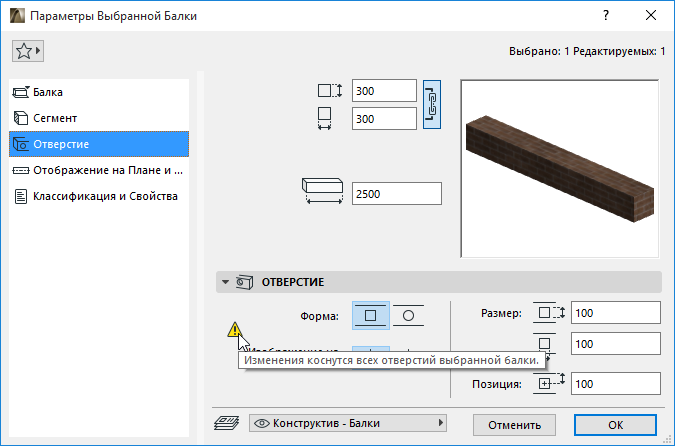Select the Отверстие page in the sidebar

pos(99,144)
